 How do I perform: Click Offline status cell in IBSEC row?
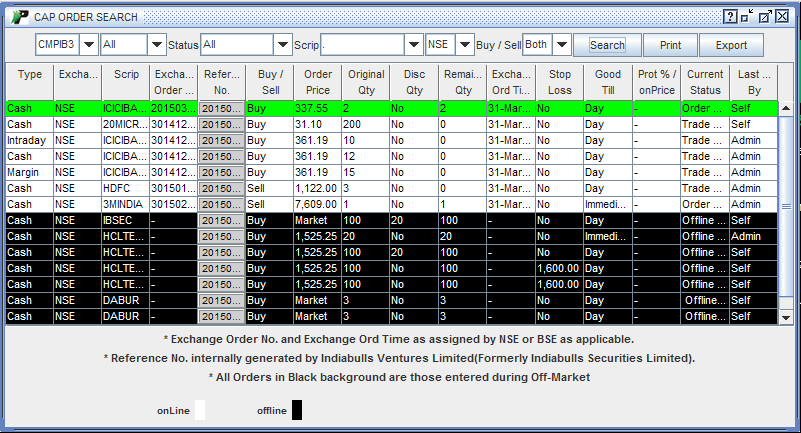(x=705, y=221)
